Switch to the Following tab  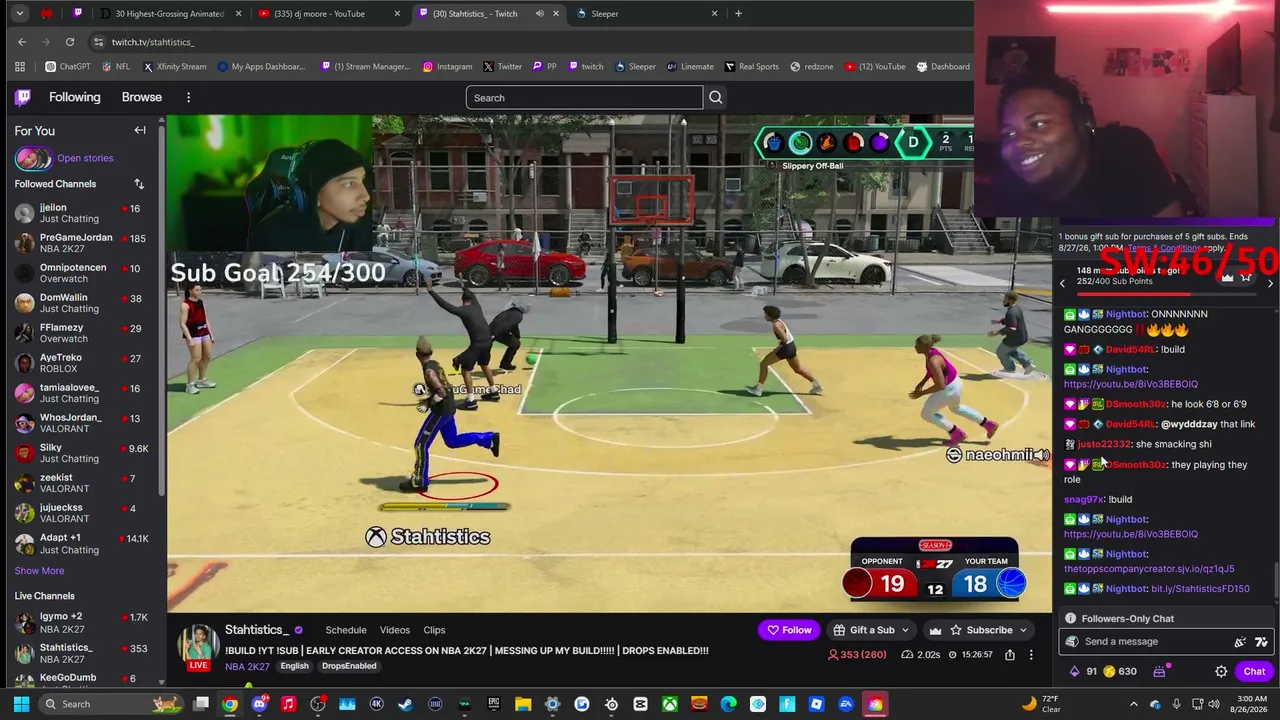pyautogui.click(x=75, y=97)
